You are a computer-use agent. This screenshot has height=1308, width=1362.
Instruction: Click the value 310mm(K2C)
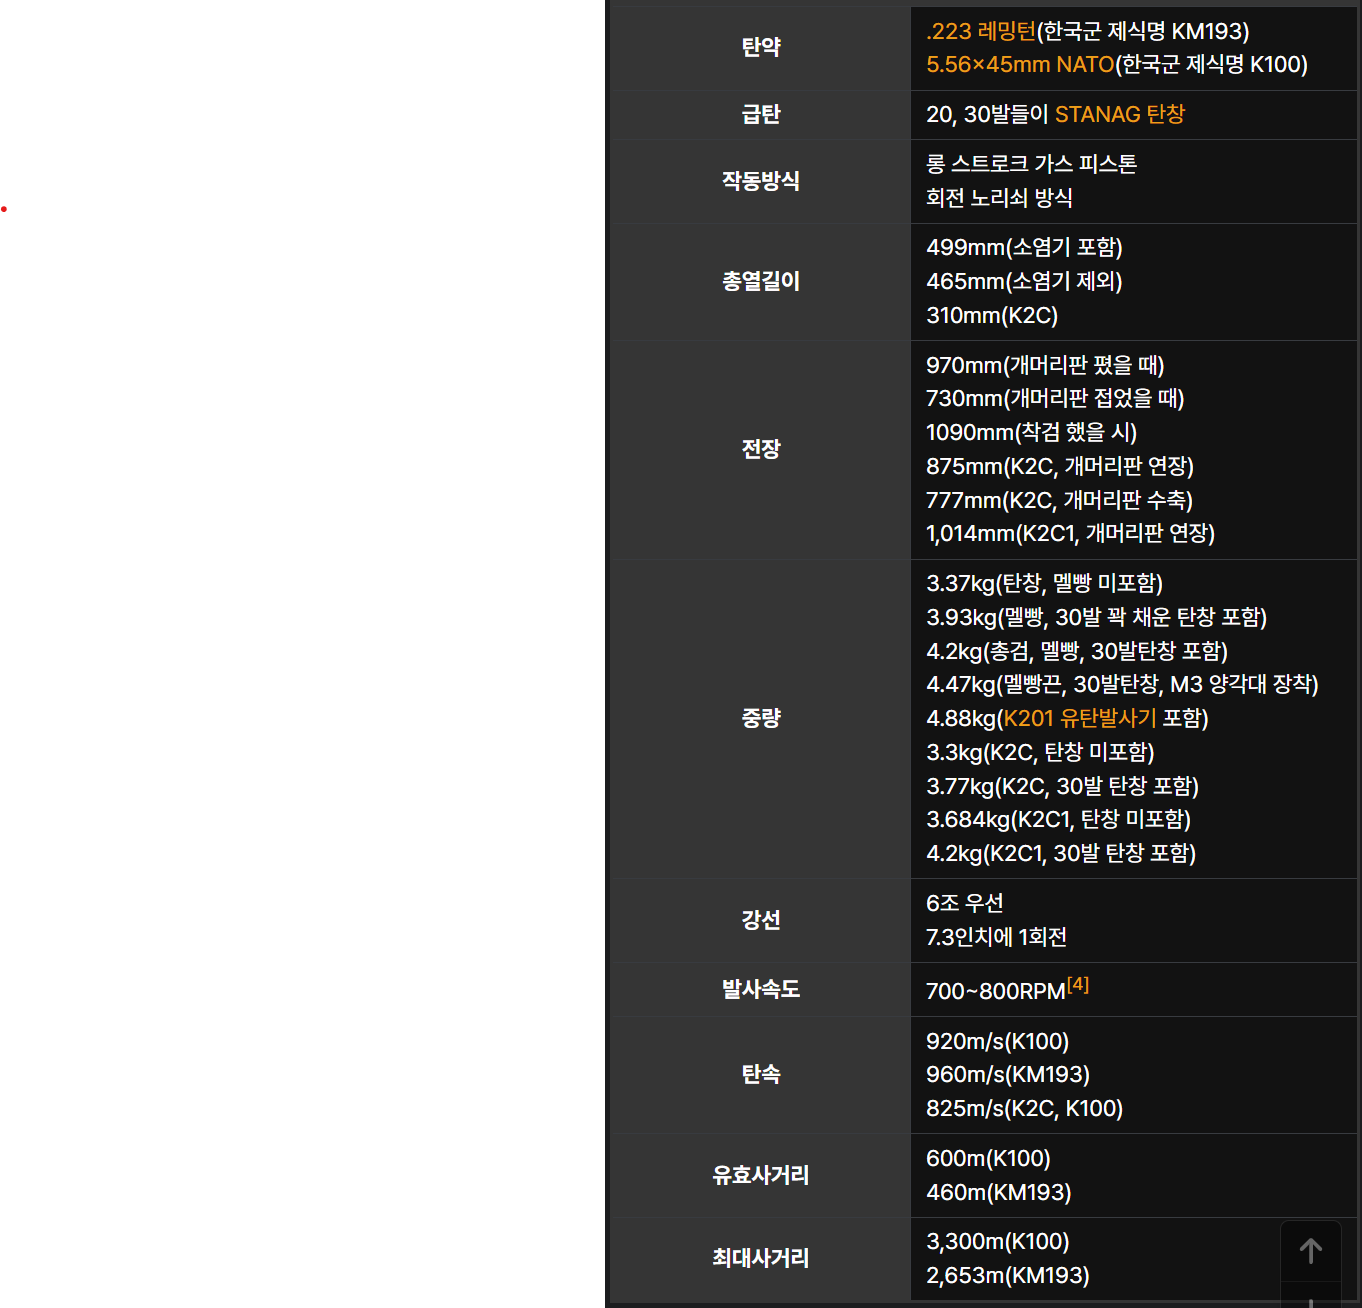point(992,316)
